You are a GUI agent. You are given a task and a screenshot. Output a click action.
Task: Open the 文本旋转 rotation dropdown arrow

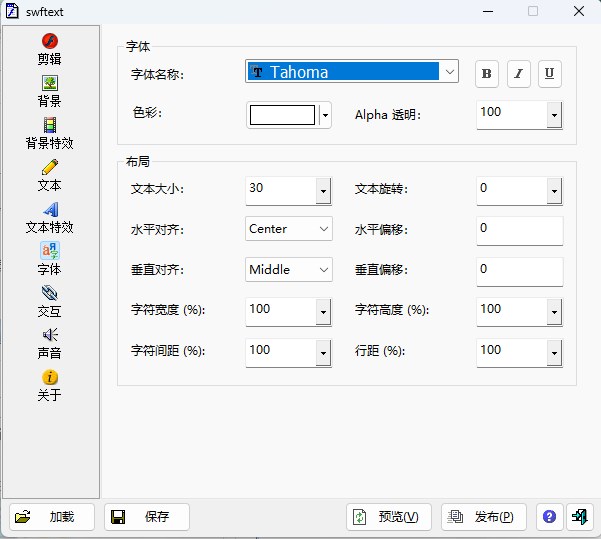coord(554,191)
